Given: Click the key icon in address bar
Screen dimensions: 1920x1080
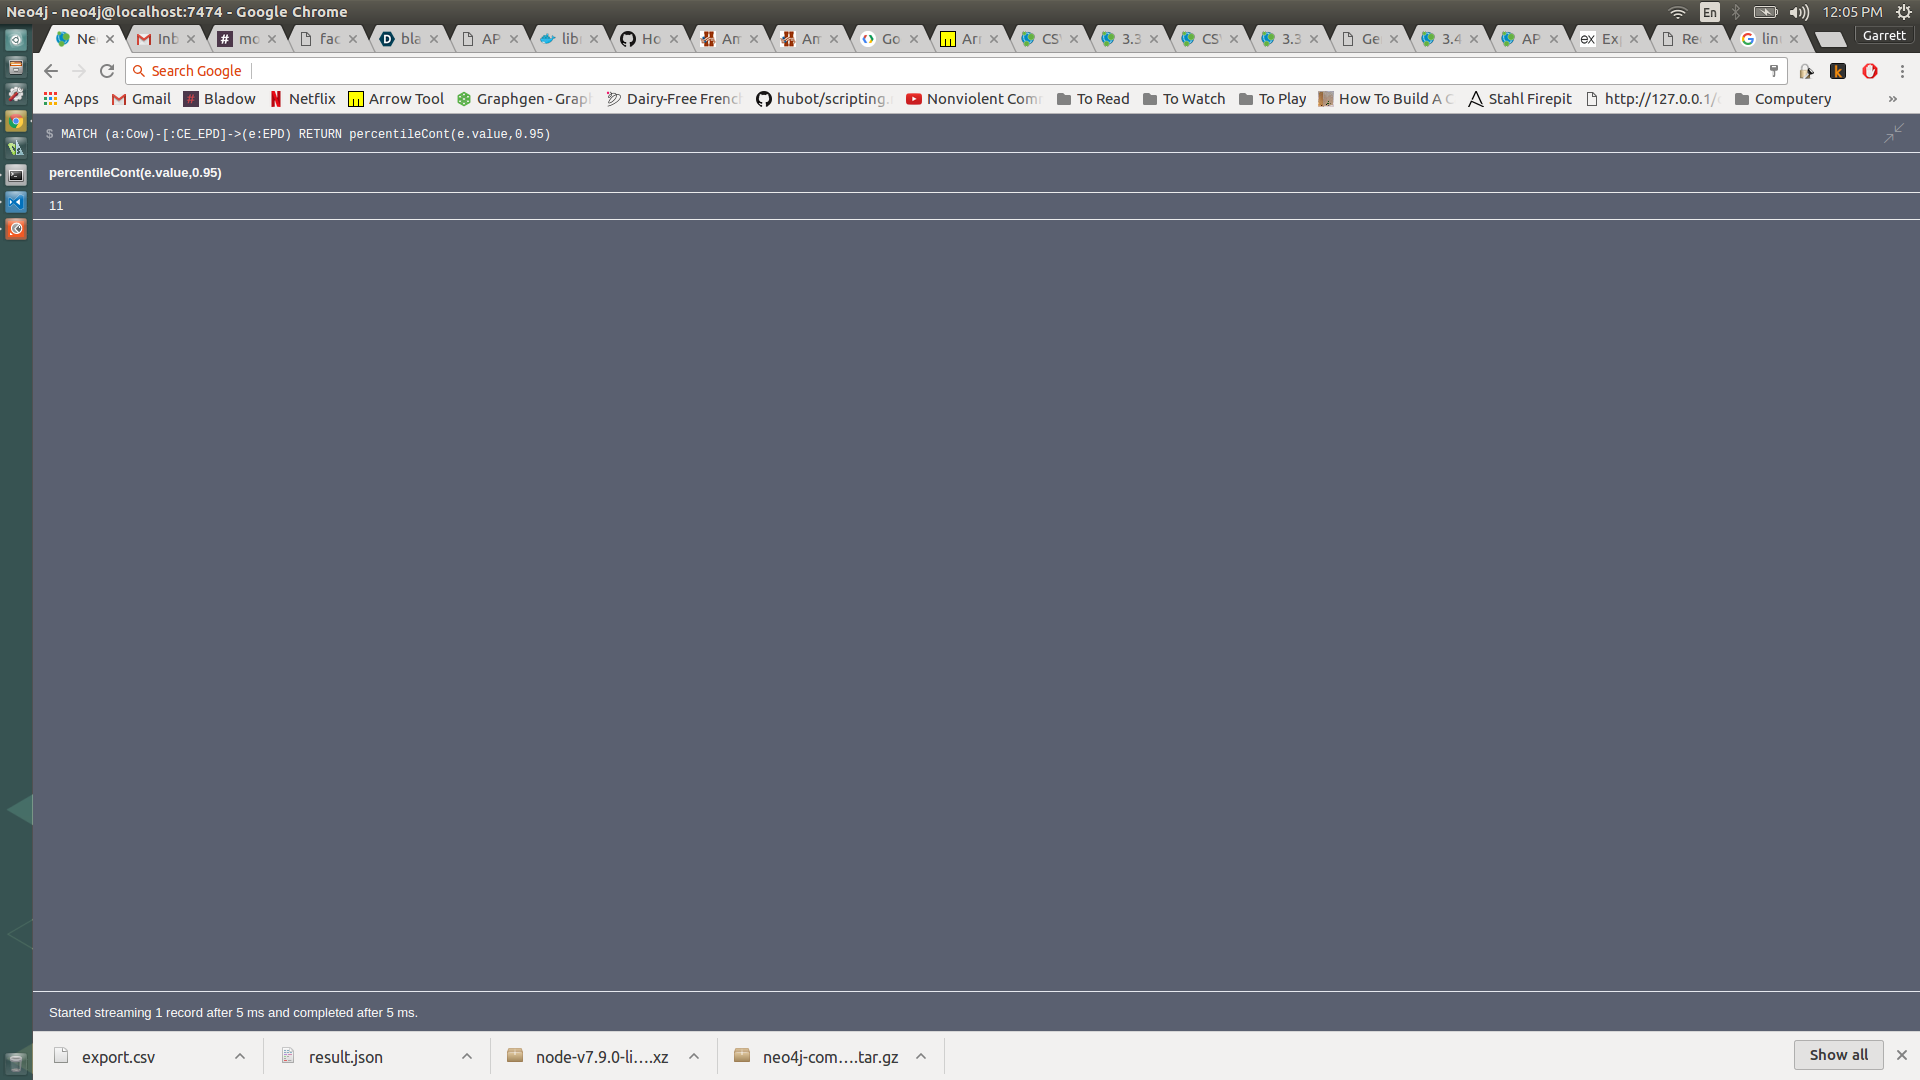Looking at the screenshot, I should pyautogui.click(x=1774, y=71).
